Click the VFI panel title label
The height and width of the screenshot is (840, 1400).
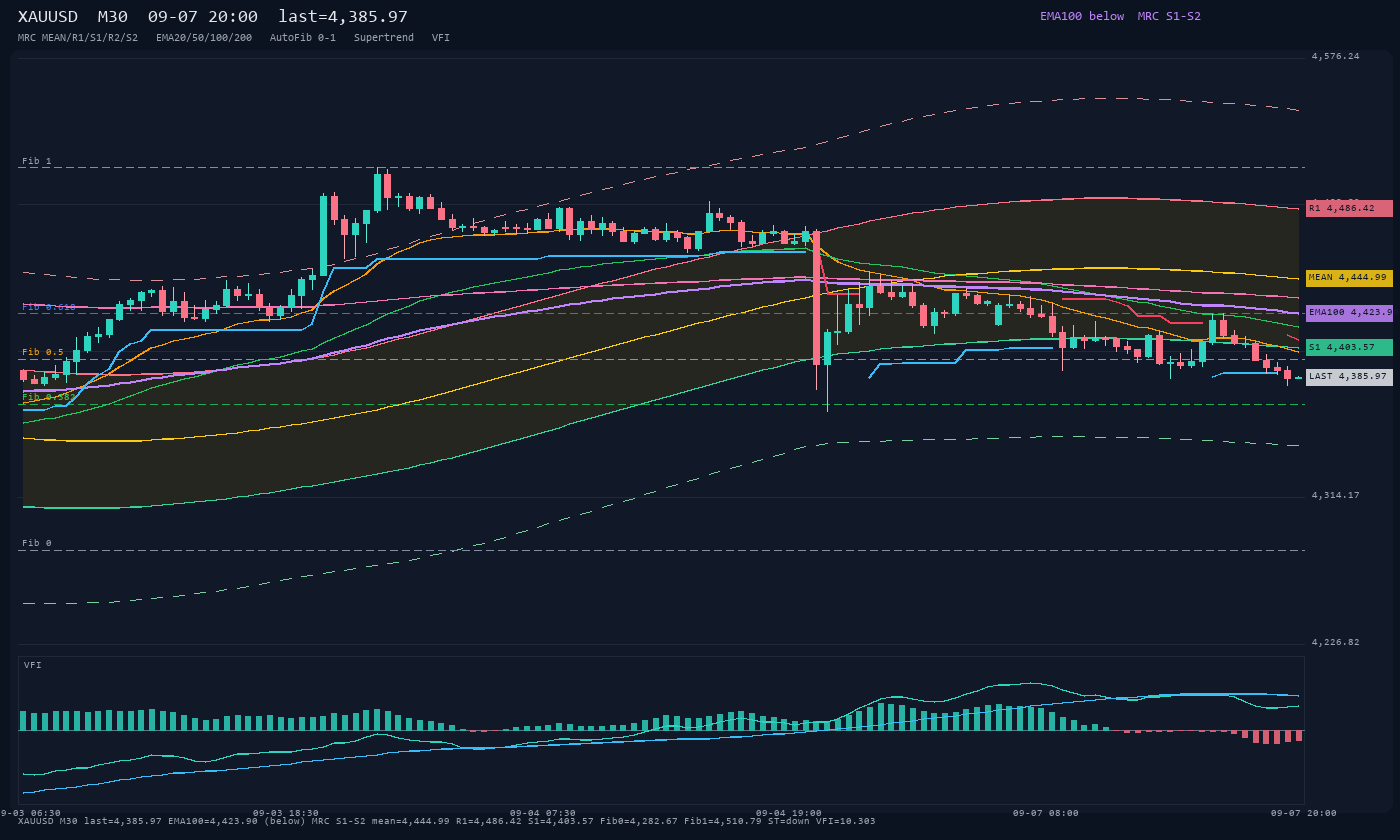tap(33, 665)
